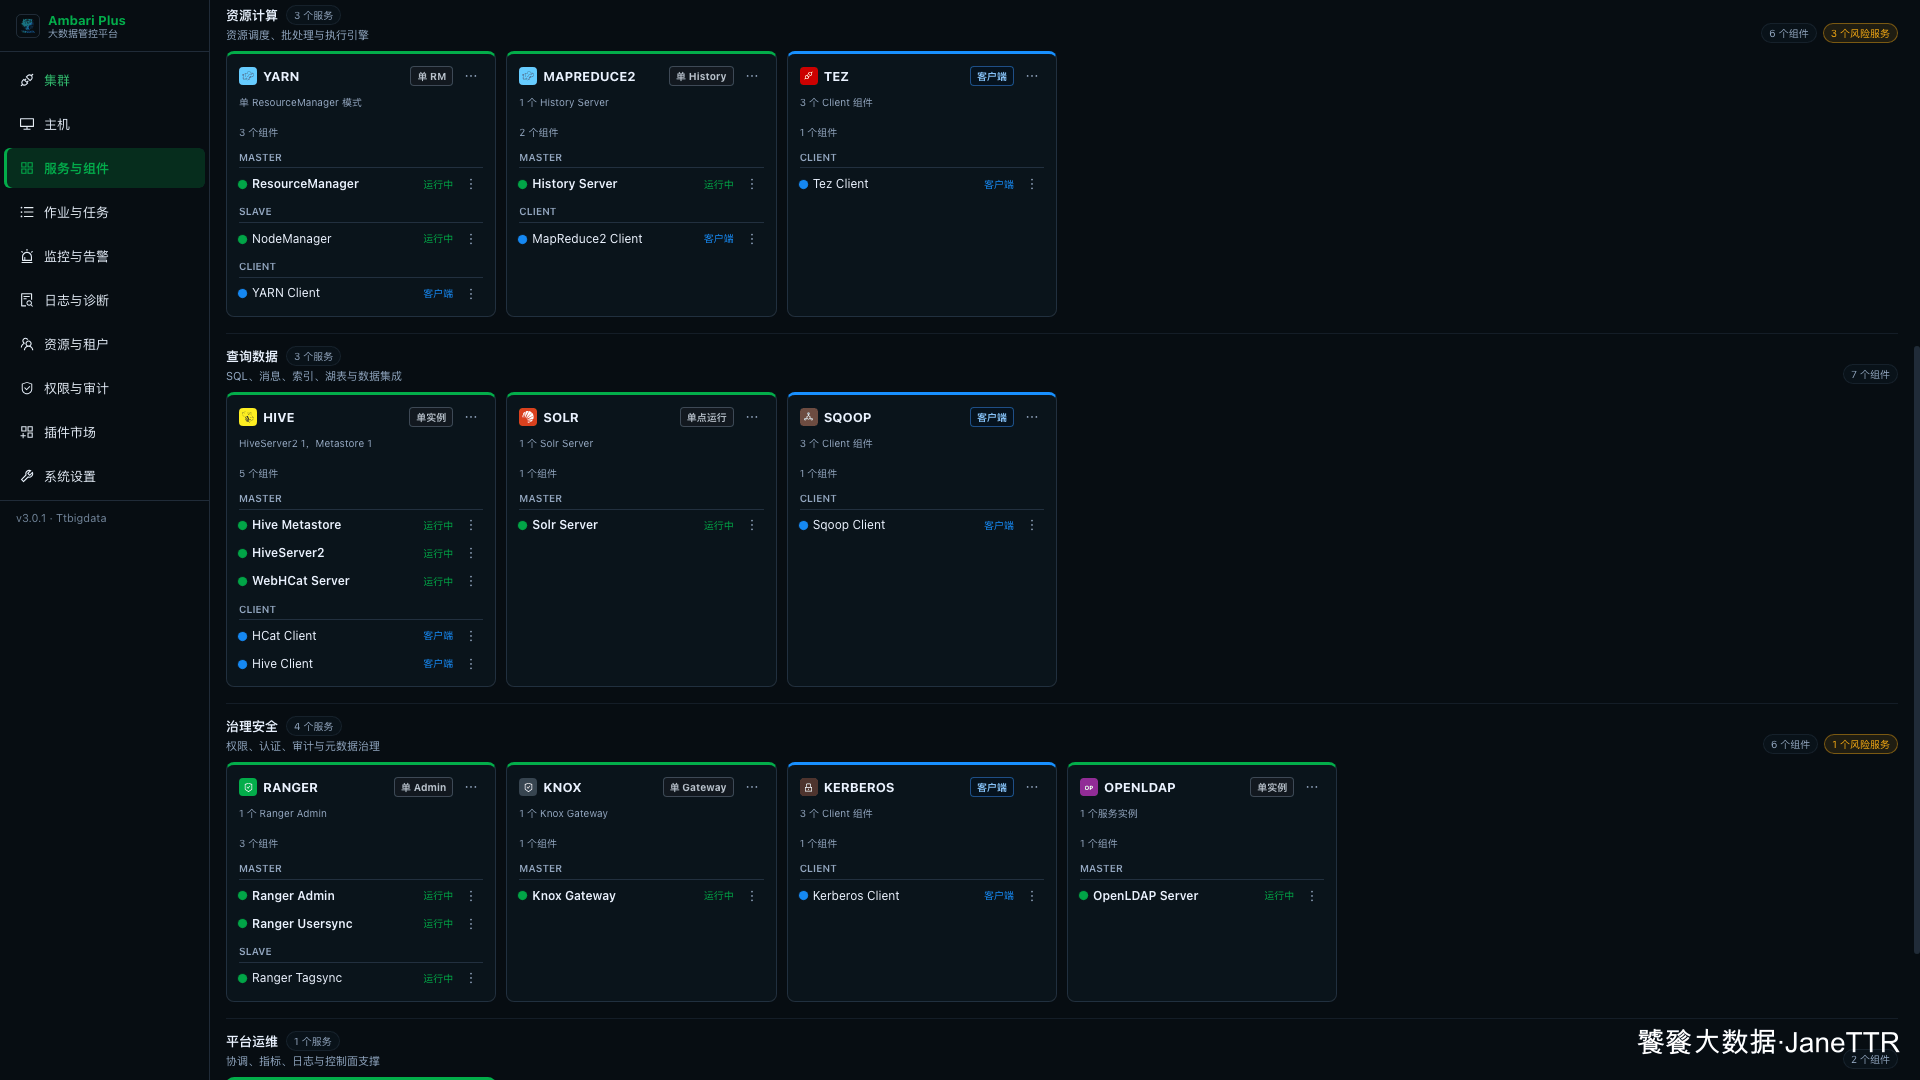This screenshot has width=1920, height=1080.
Task: Click the page vertical scrollbar
Action: click(x=1916, y=650)
